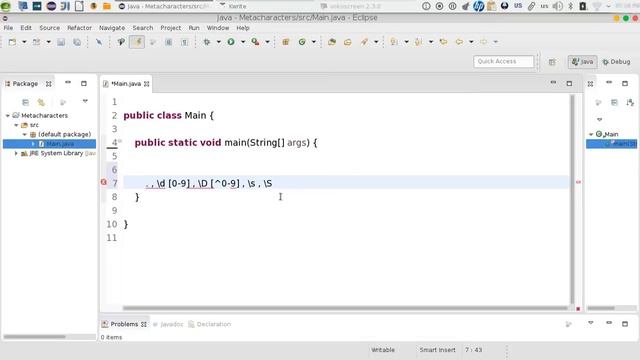Open the Navigate menu
This screenshot has width=640, height=360.
point(112,28)
